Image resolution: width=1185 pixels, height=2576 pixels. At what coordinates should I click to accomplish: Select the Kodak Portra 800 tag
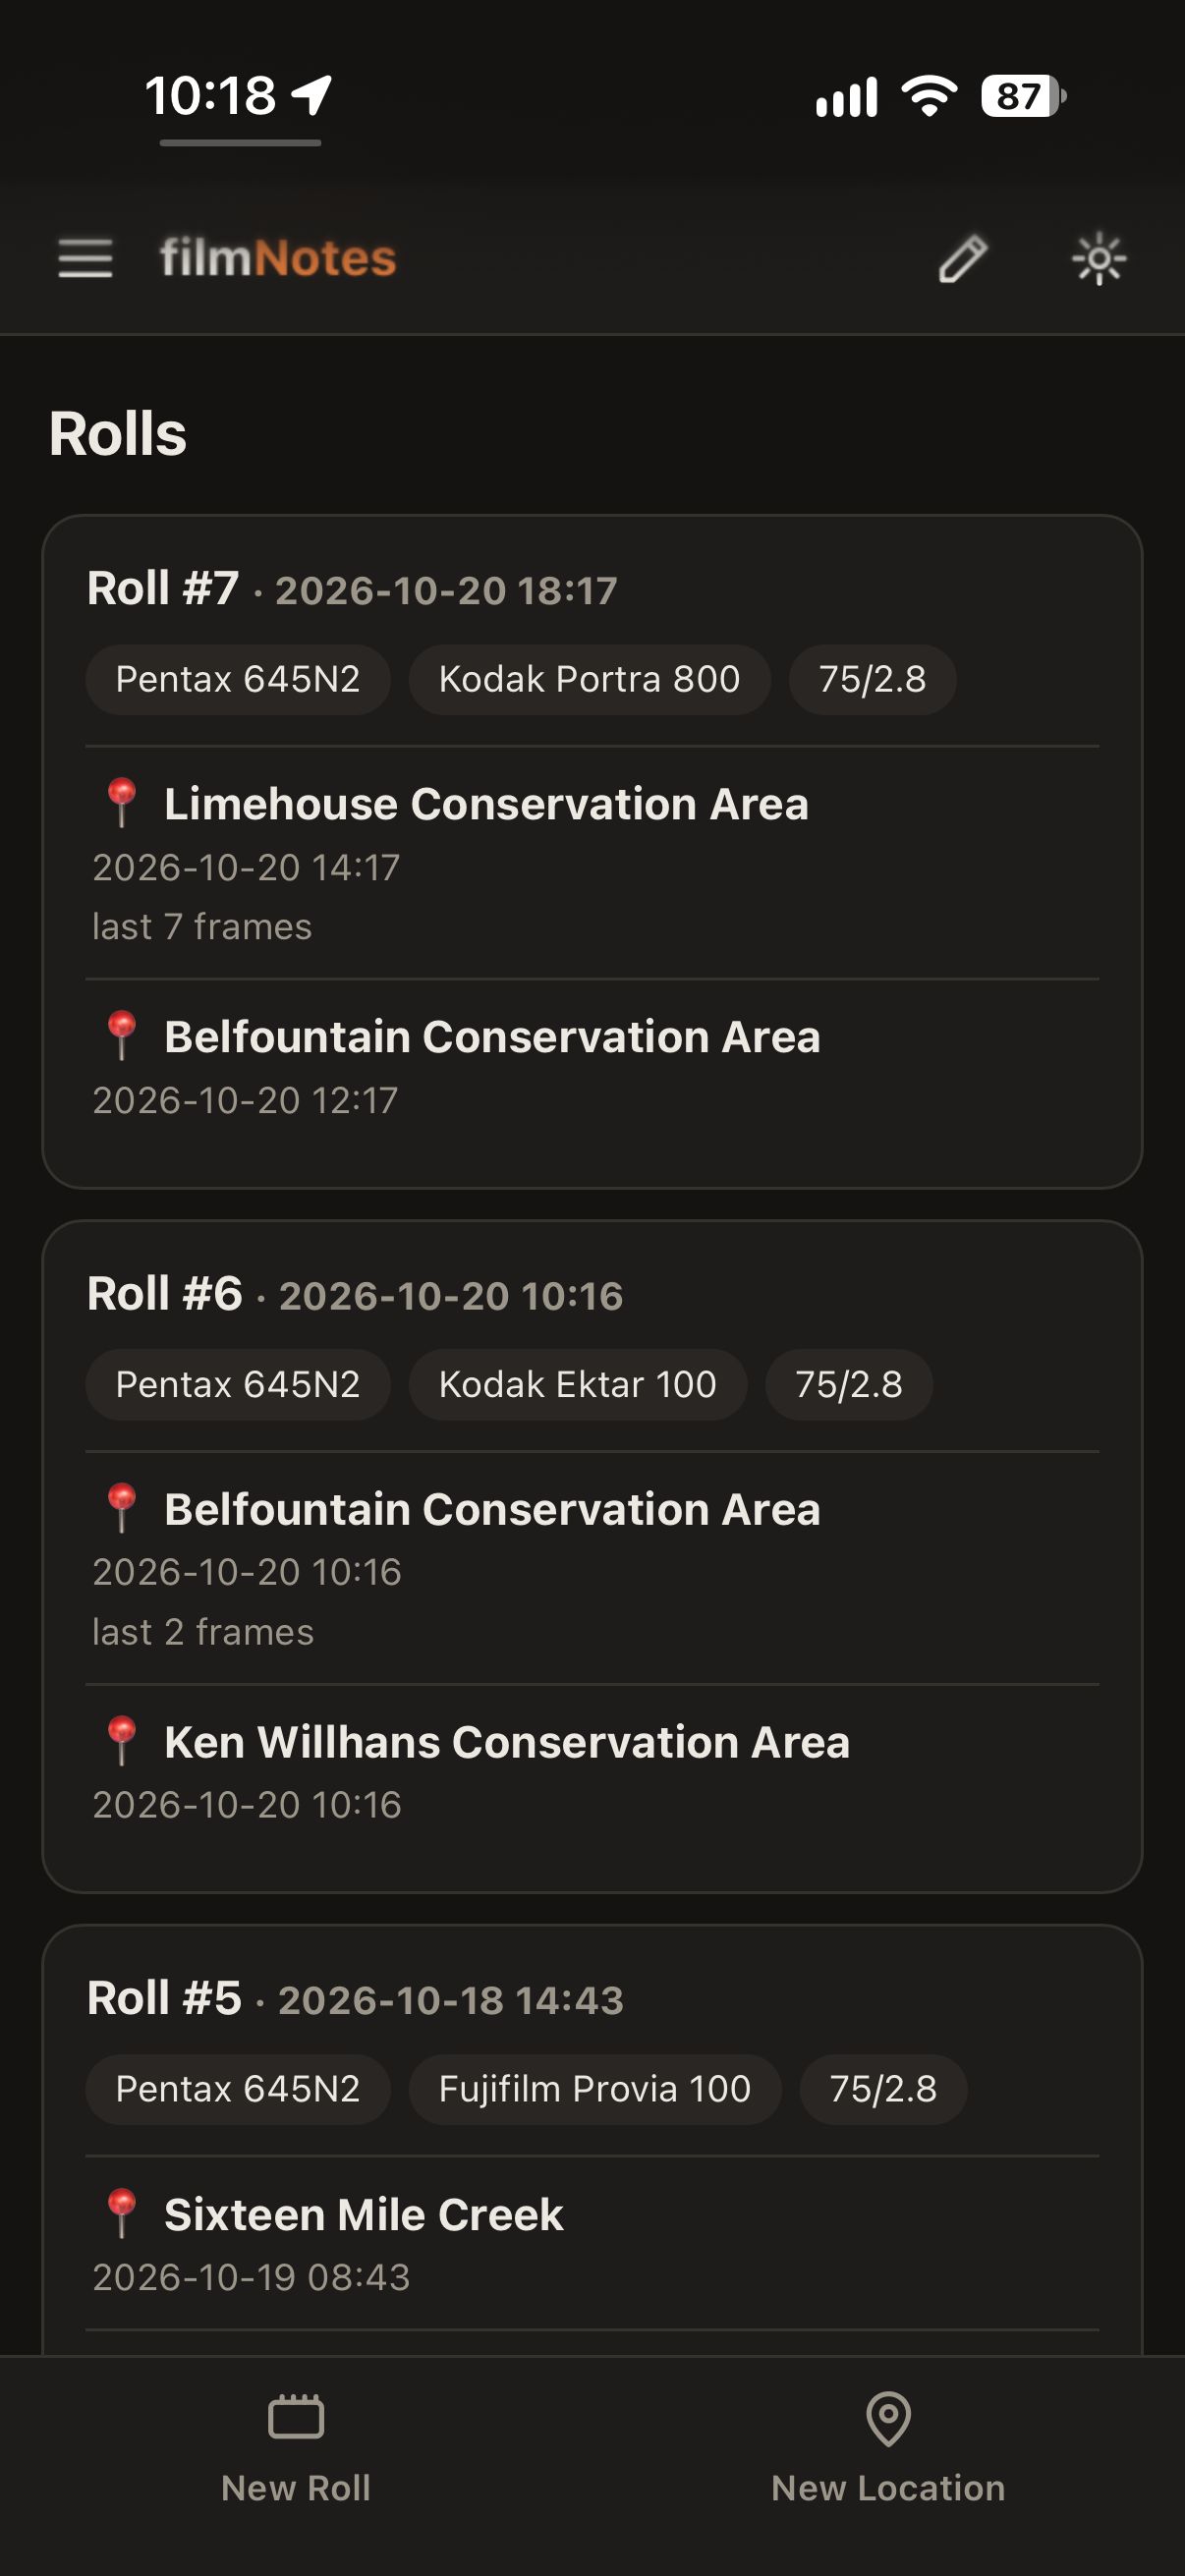tap(589, 679)
